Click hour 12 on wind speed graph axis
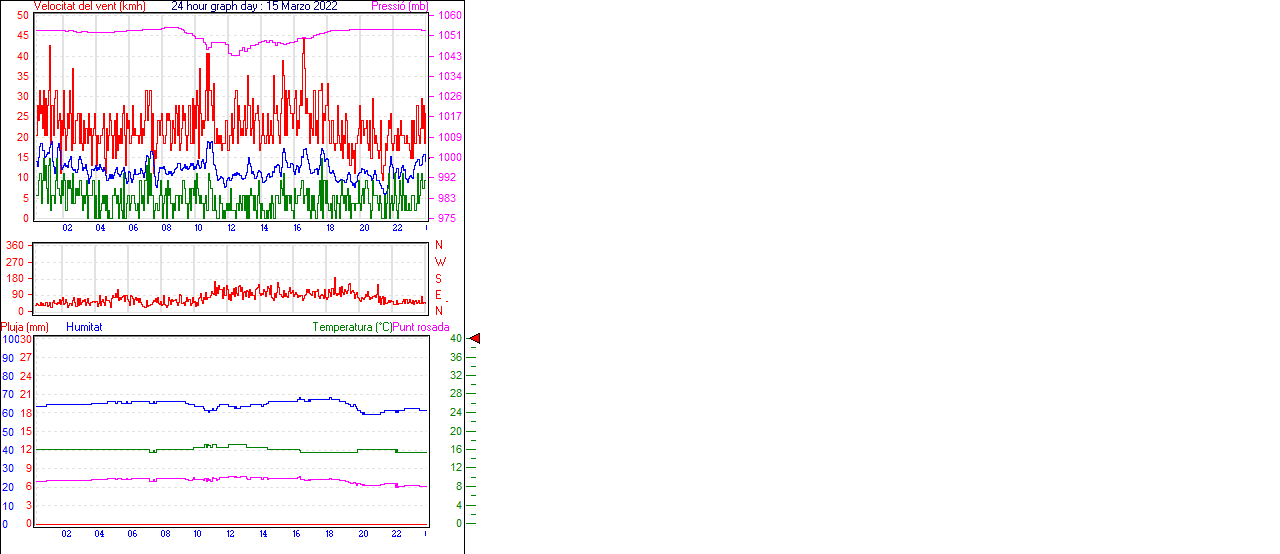1280x554 pixels. point(231,228)
